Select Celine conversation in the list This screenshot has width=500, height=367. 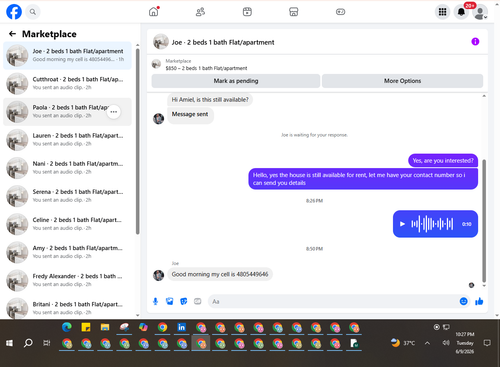click(x=67, y=224)
